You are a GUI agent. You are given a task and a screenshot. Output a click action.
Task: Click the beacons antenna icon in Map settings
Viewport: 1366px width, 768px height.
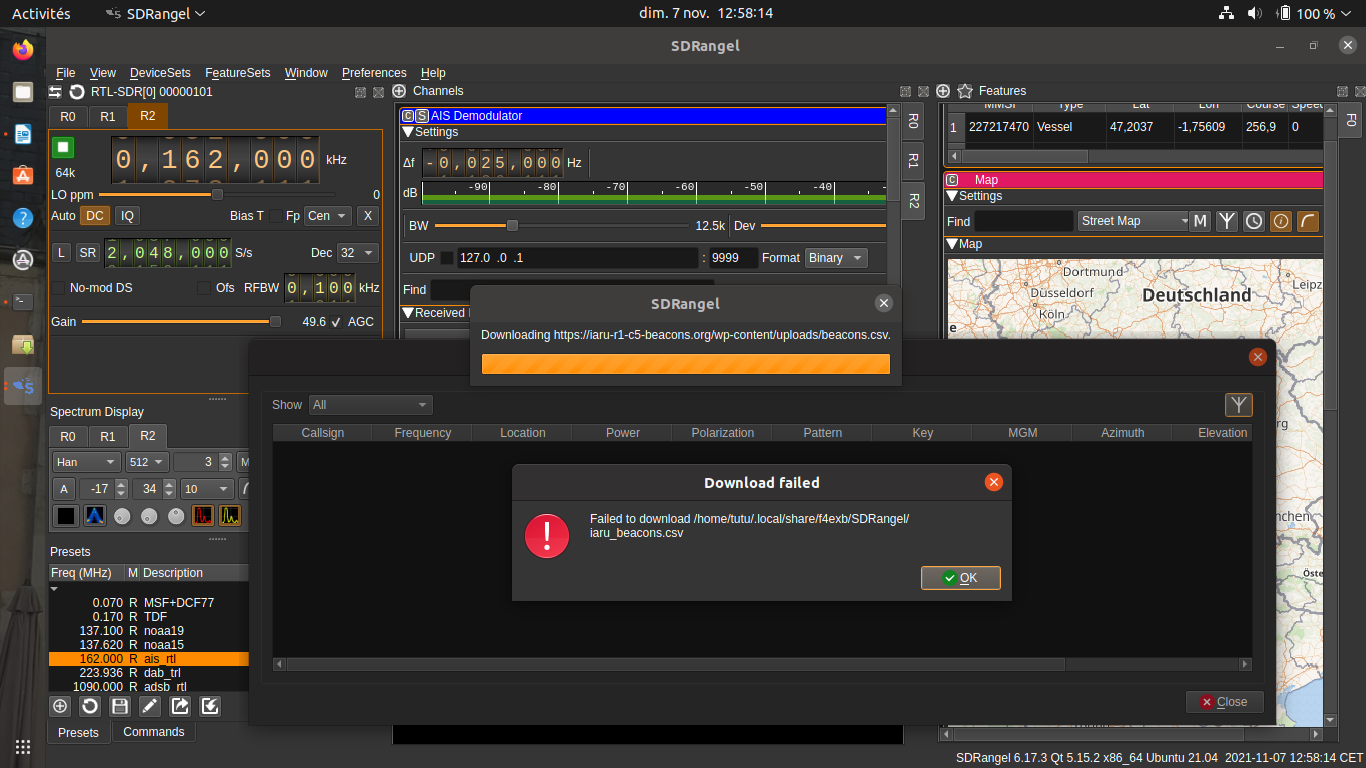click(x=1228, y=221)
